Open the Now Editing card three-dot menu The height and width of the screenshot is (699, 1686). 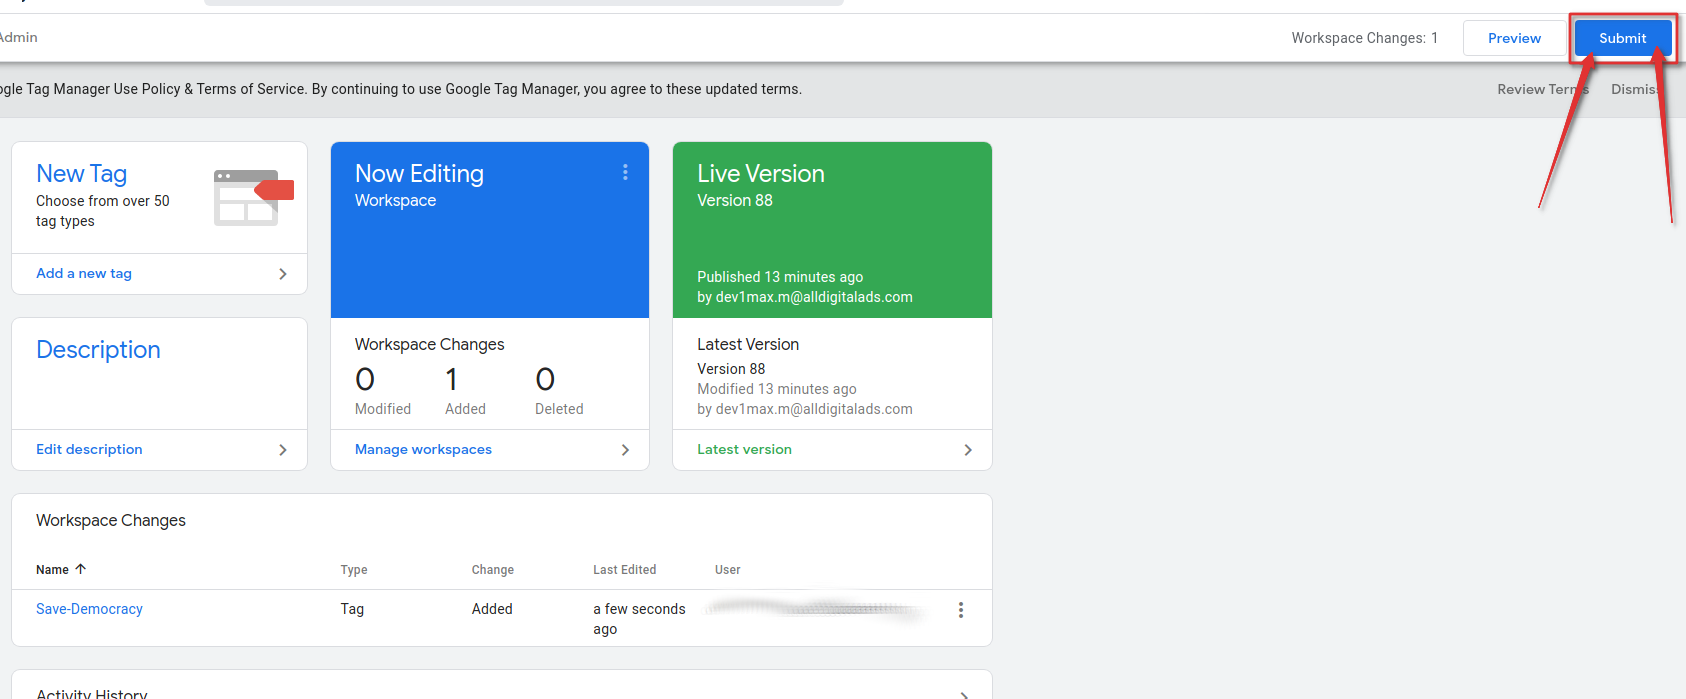(625, 172)
